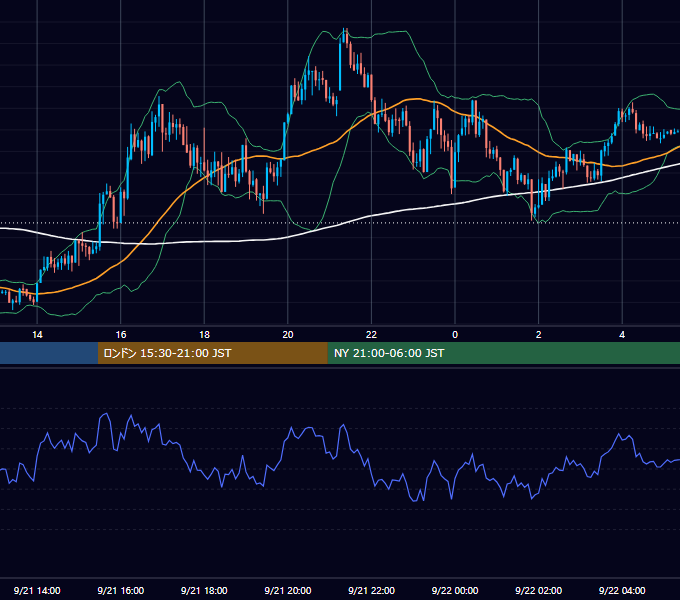
Task: Click the ロンドン 15:30-21:00 JST session bar
Action: coord(212,353)
